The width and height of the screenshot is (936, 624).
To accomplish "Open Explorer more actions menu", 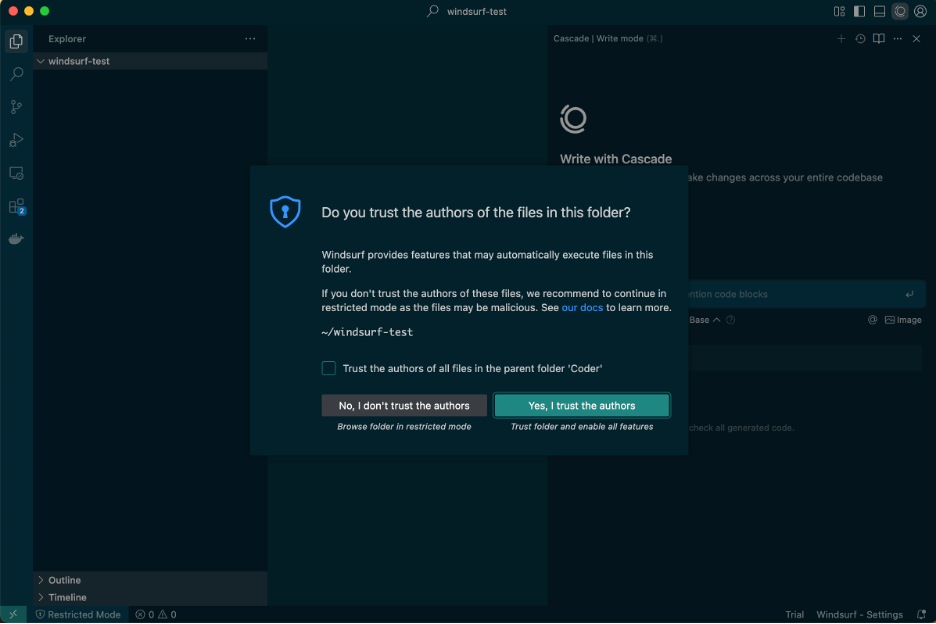I will (x=250, y=39).
